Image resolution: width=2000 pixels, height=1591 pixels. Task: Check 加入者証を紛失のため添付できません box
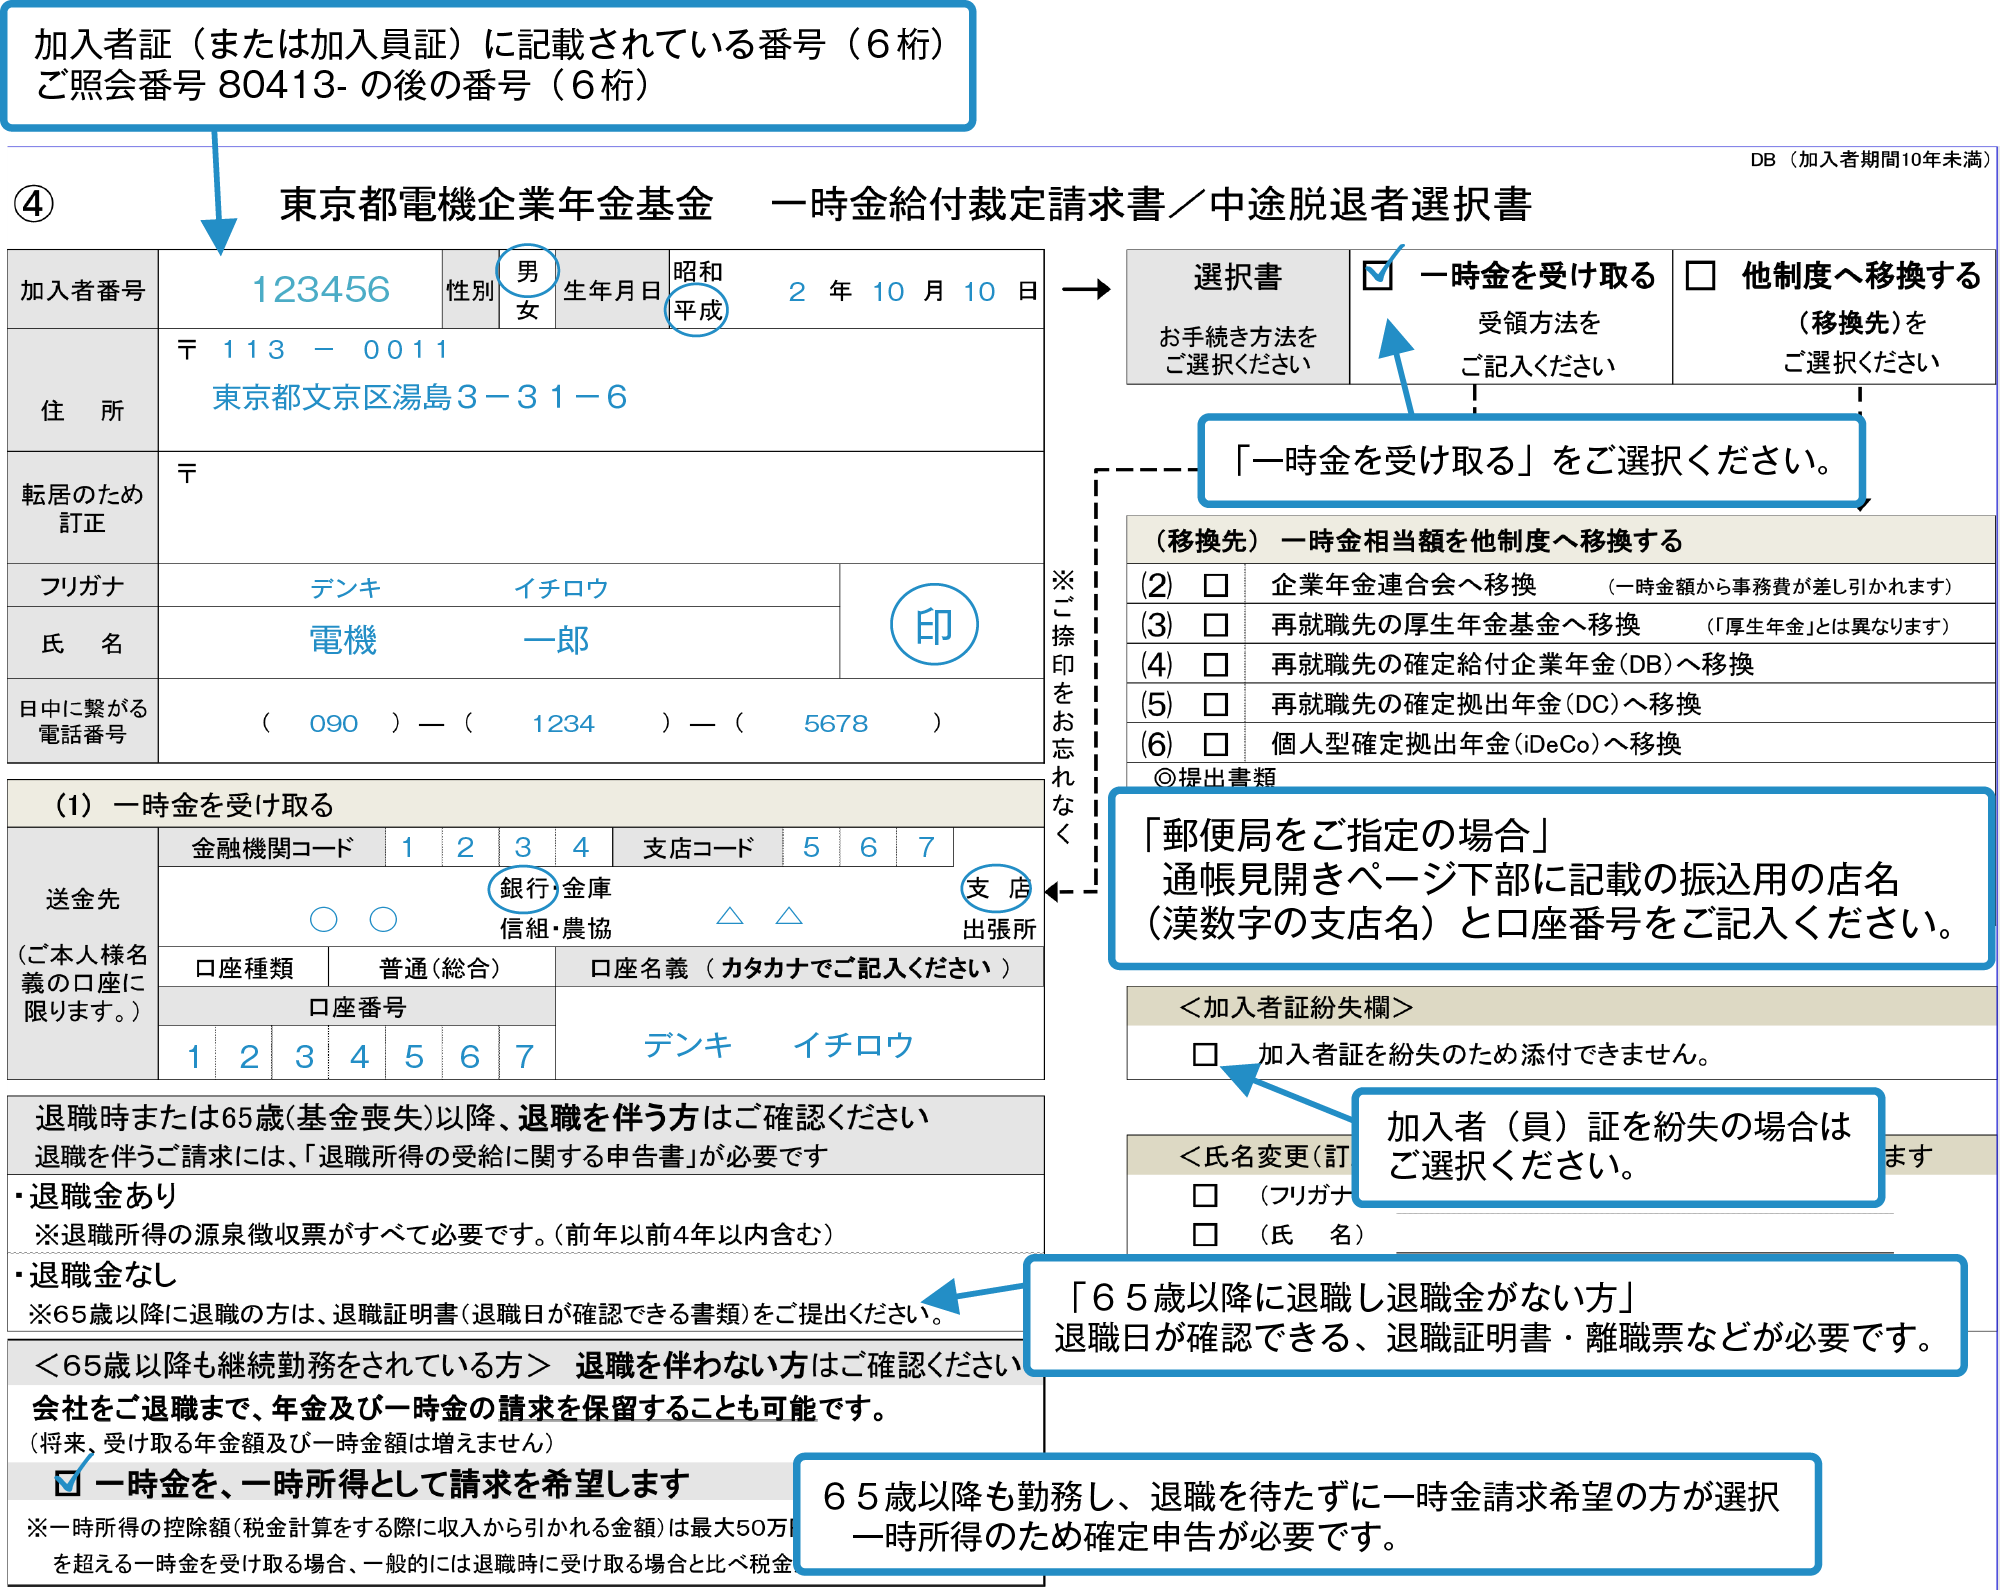tap(1205, 1054)
